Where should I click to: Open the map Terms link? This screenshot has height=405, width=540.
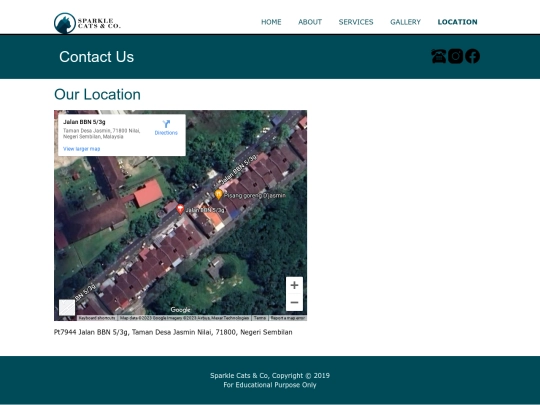pyautogui.click(x=260, y=318)
